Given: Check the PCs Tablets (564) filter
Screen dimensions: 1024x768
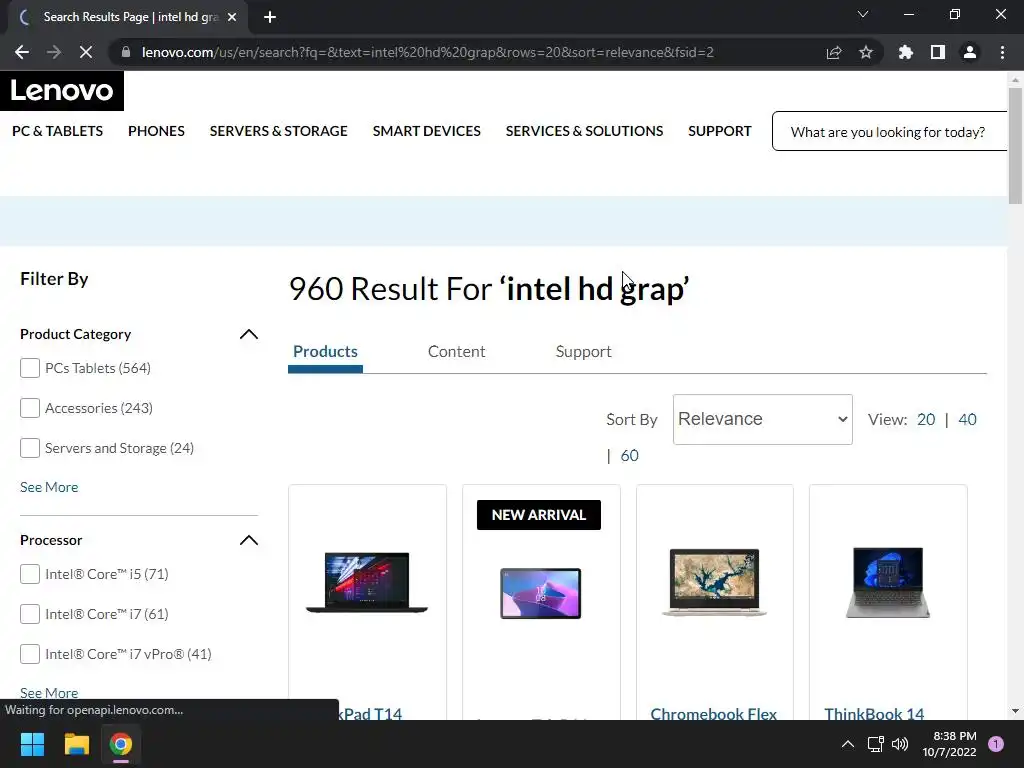Looking at the screenshot, I should click(29, 368).
